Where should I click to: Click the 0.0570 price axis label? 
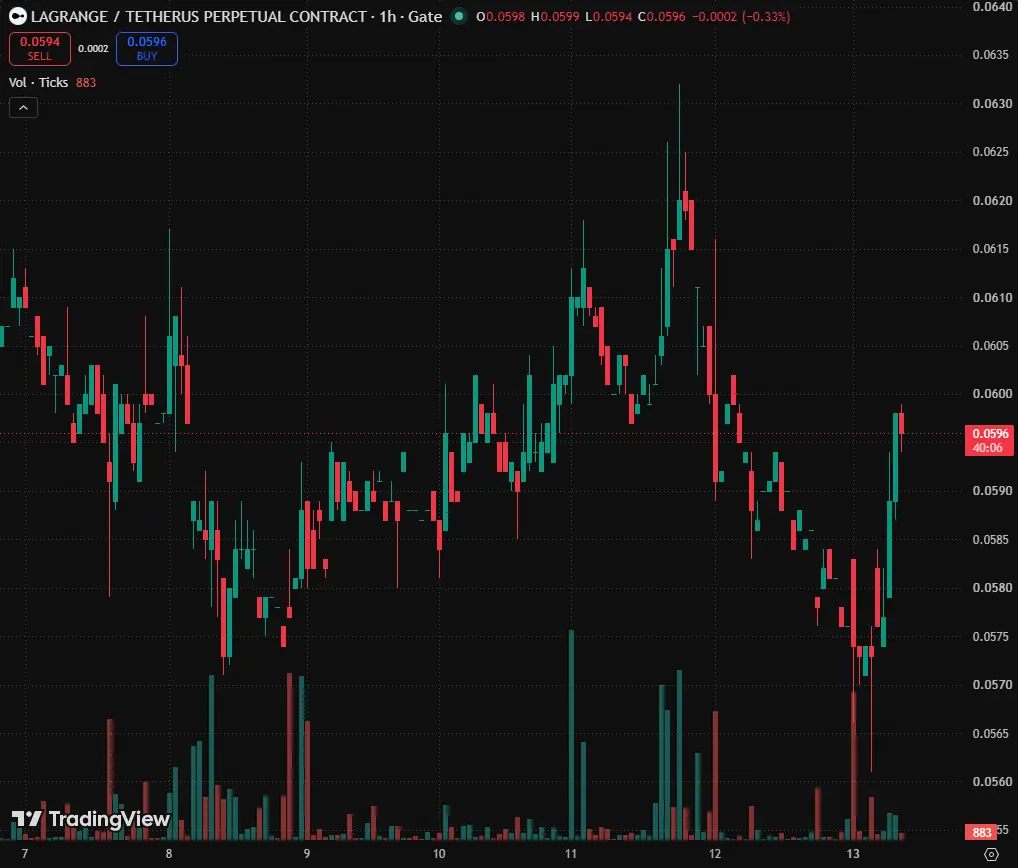coord(992,684)
